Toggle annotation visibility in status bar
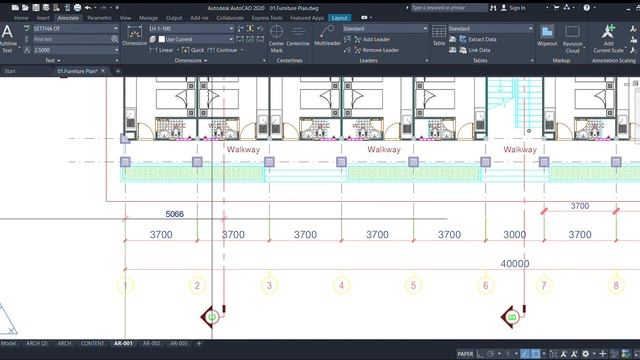Image resolution: width=640 pixels, height=360 pixels. (x=564, y=354)
